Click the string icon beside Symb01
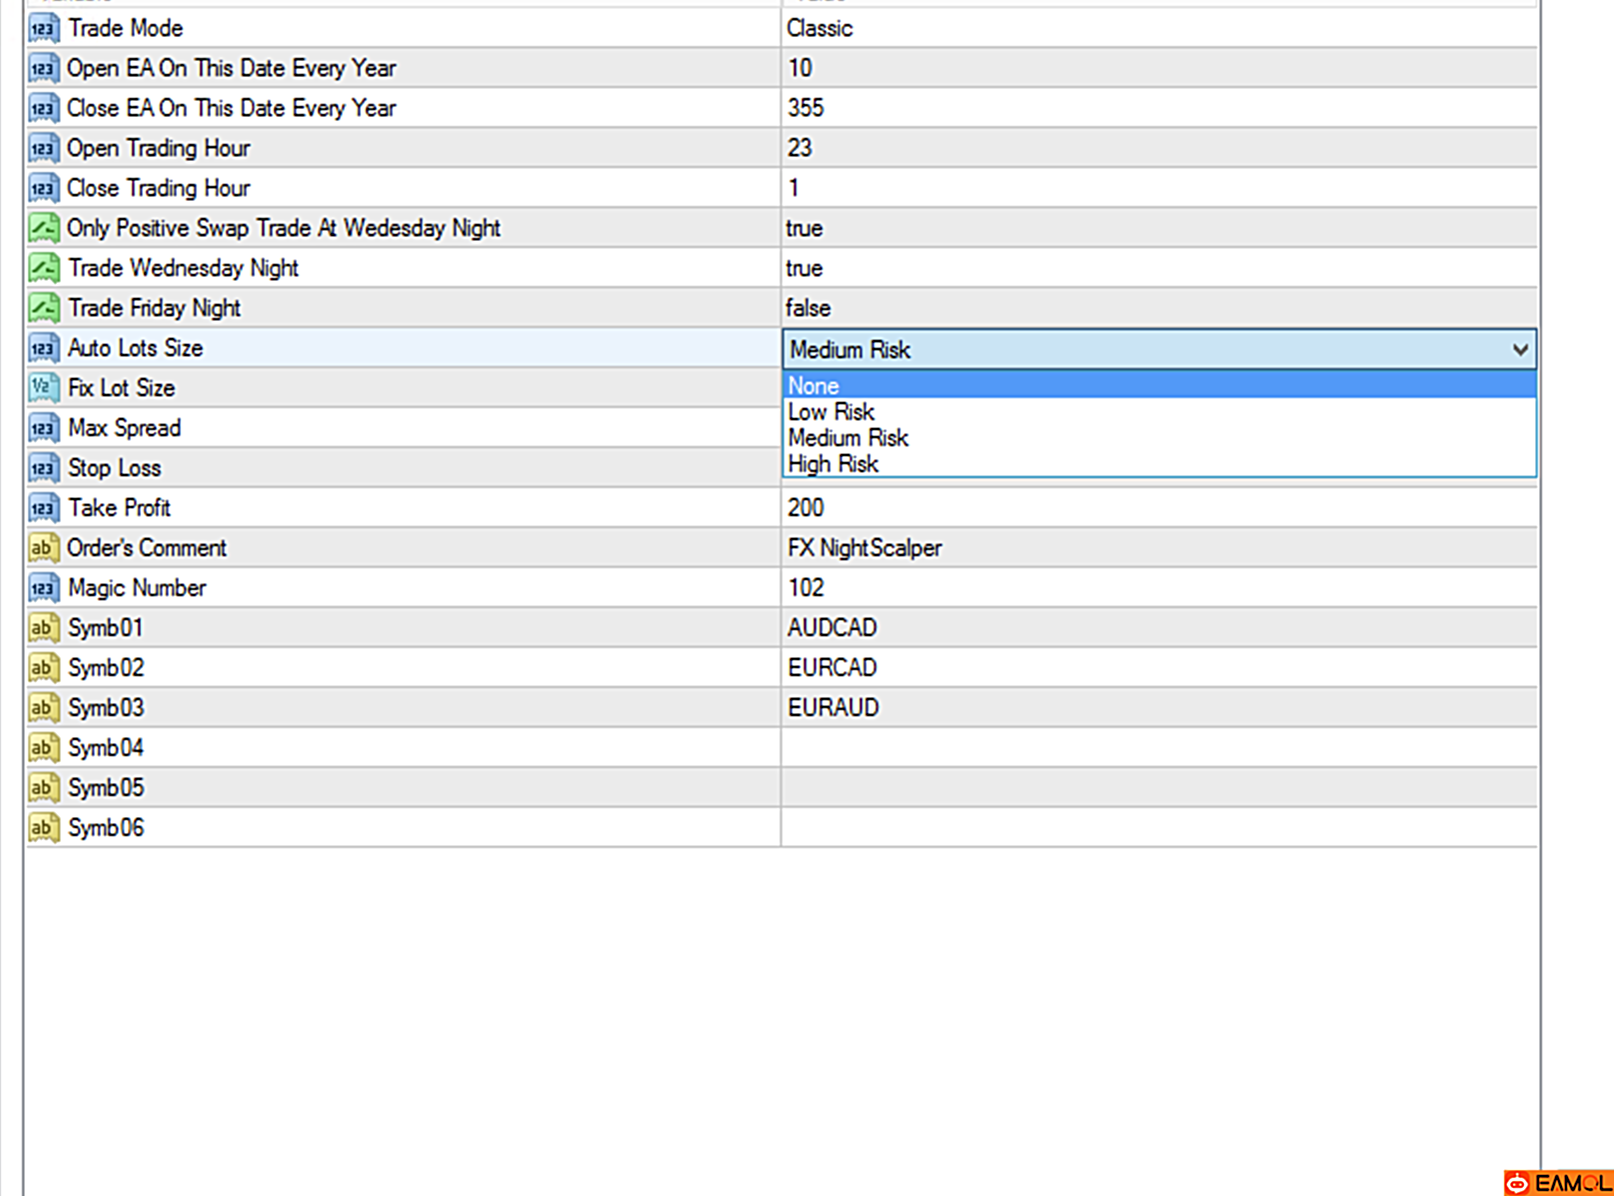 pyautogui.click(x=43, y=628)
